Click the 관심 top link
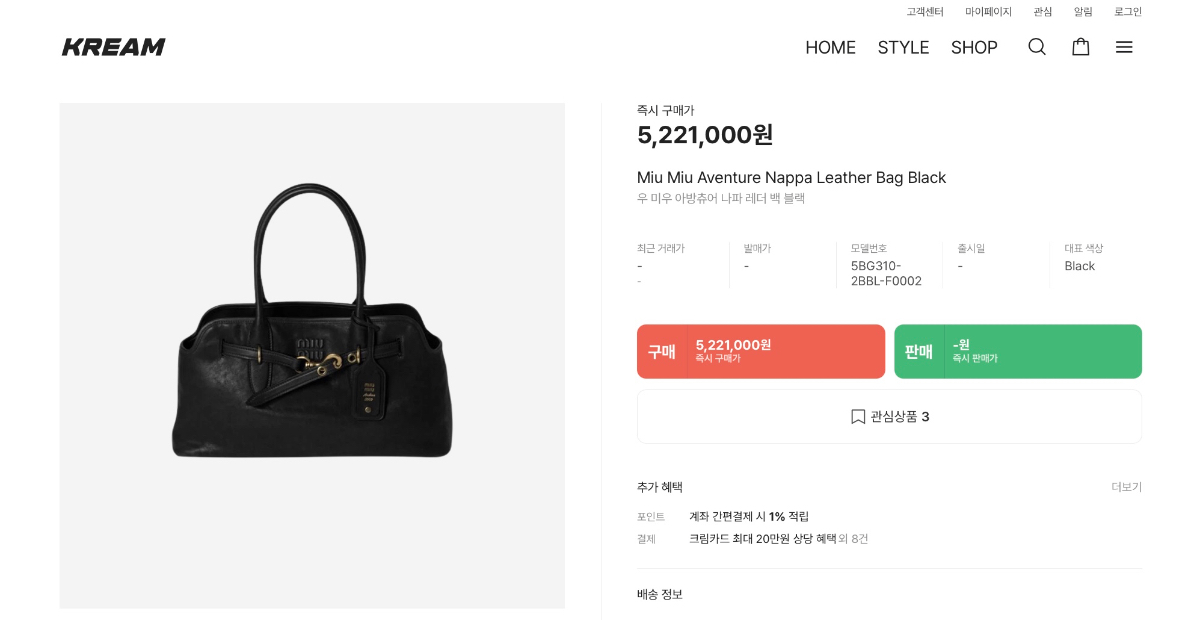 (1043, 12)
